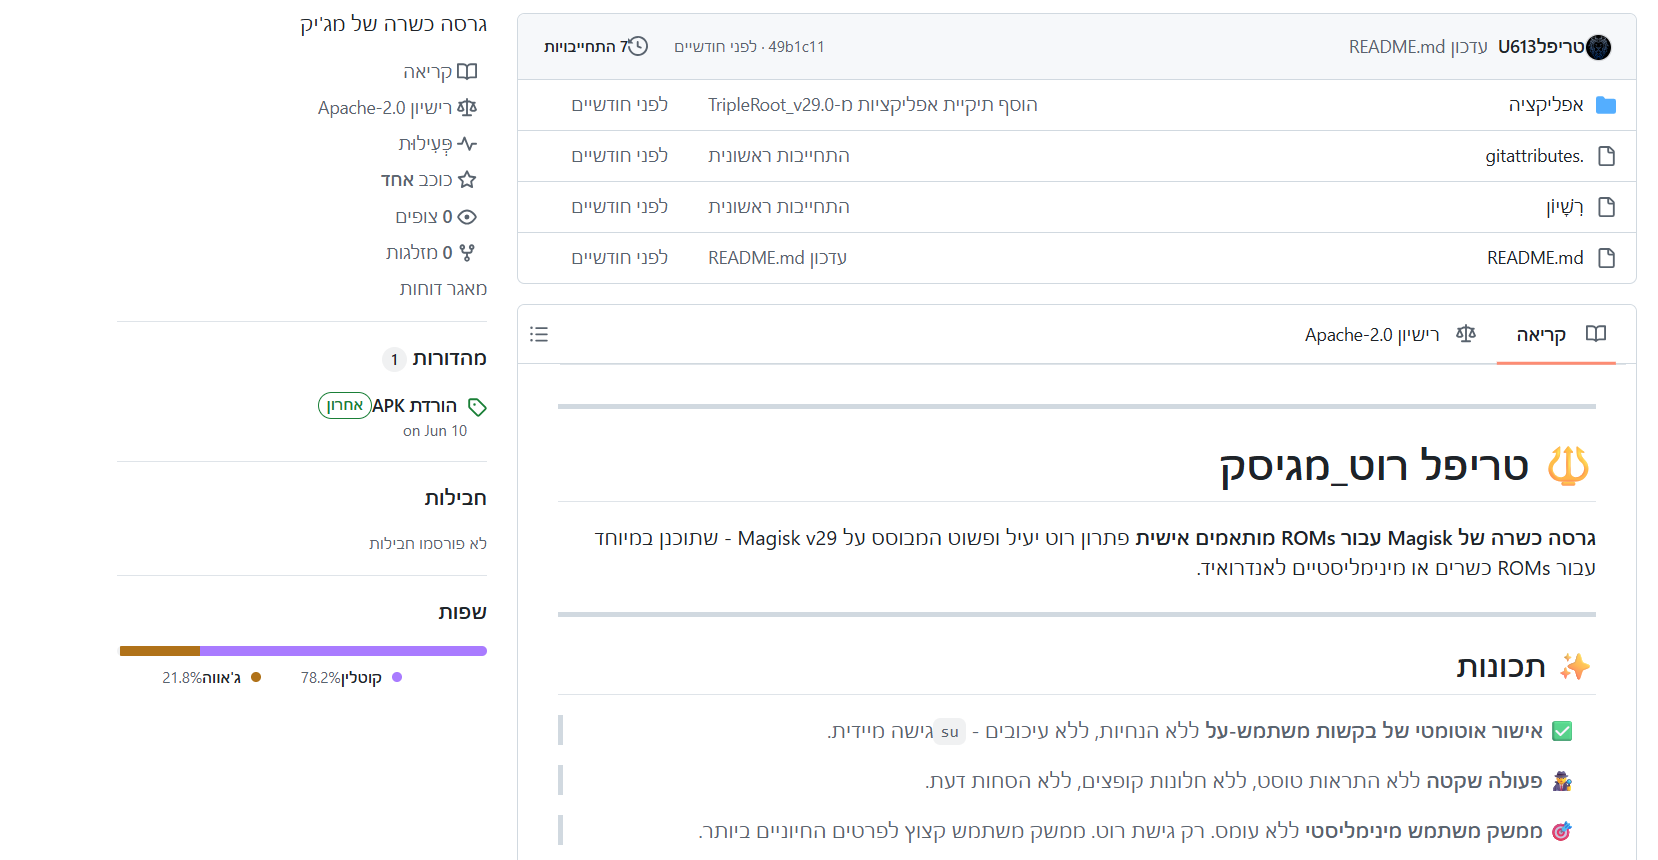
Task: Click the fork icon next to 0 מזלגות
Action: click(x=467, y=253)
